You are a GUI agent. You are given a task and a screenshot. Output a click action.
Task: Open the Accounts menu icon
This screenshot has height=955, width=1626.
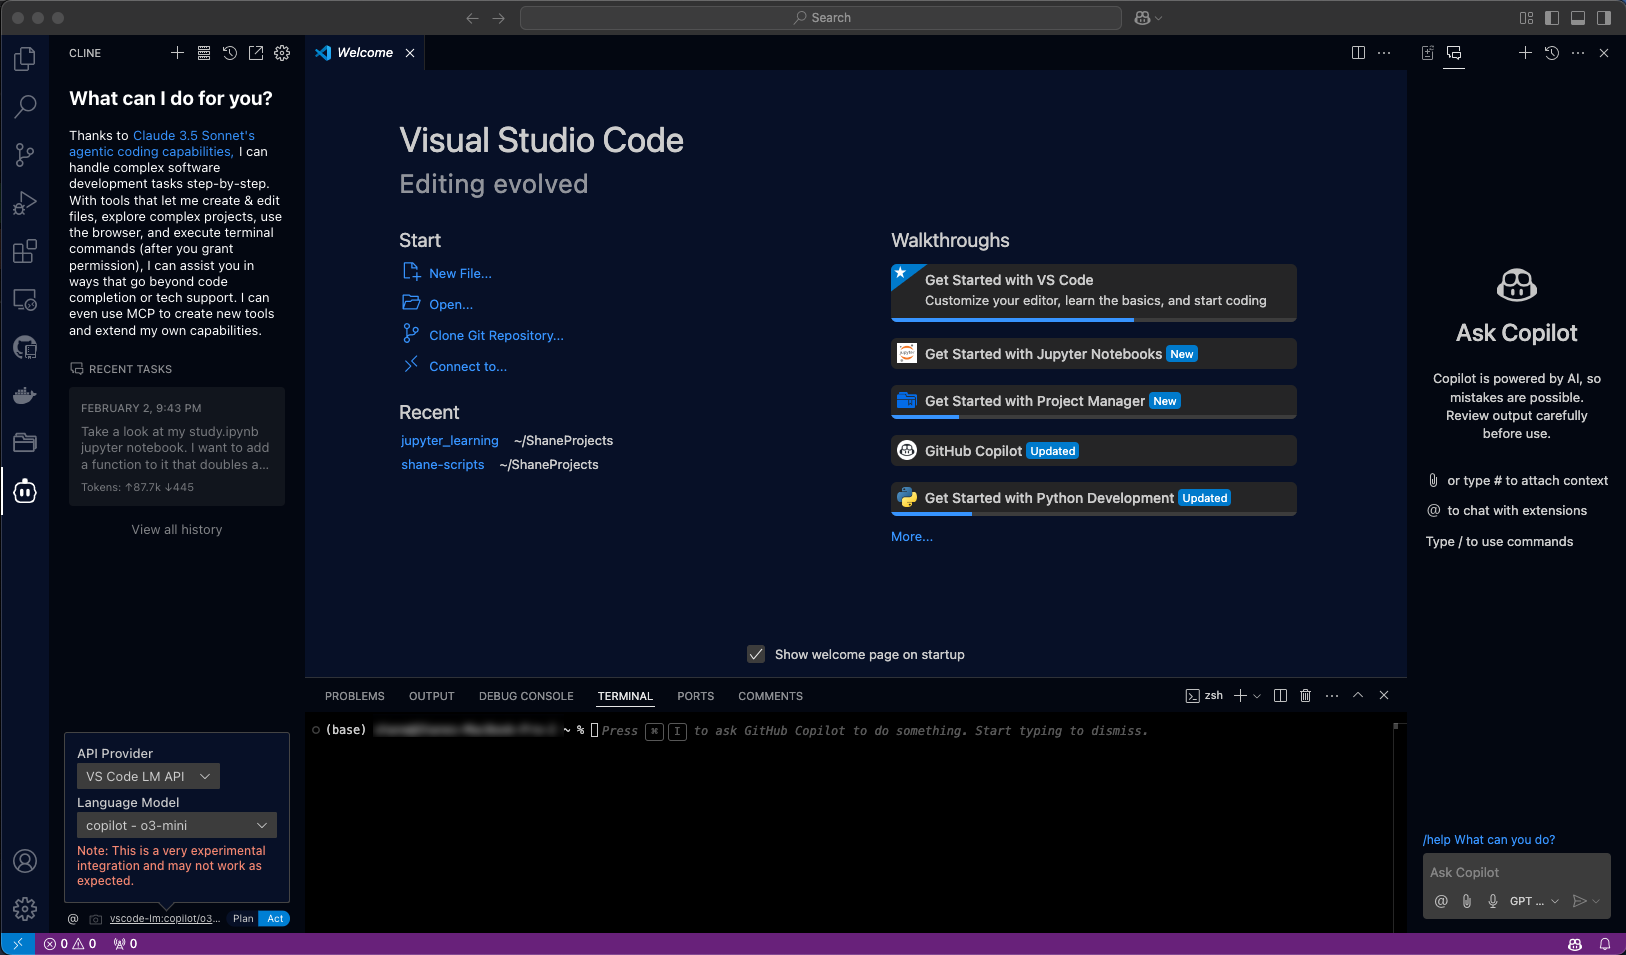[25, 861]
